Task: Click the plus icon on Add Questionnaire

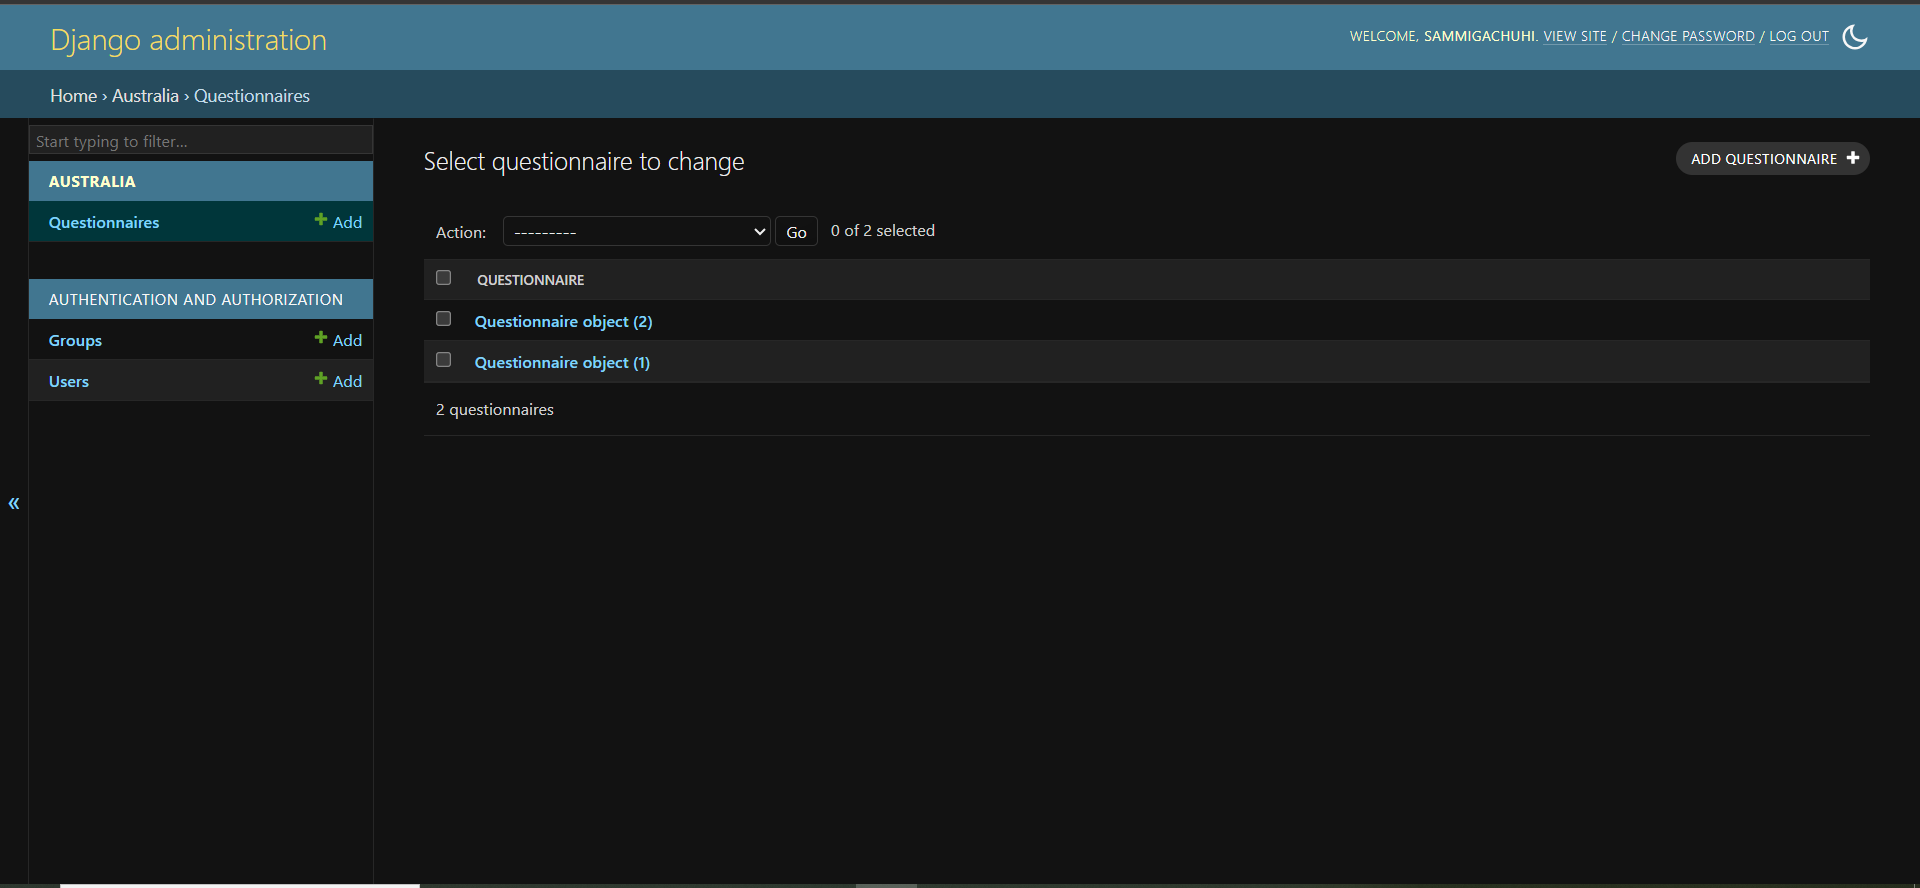Action: tap(1853, 158)
